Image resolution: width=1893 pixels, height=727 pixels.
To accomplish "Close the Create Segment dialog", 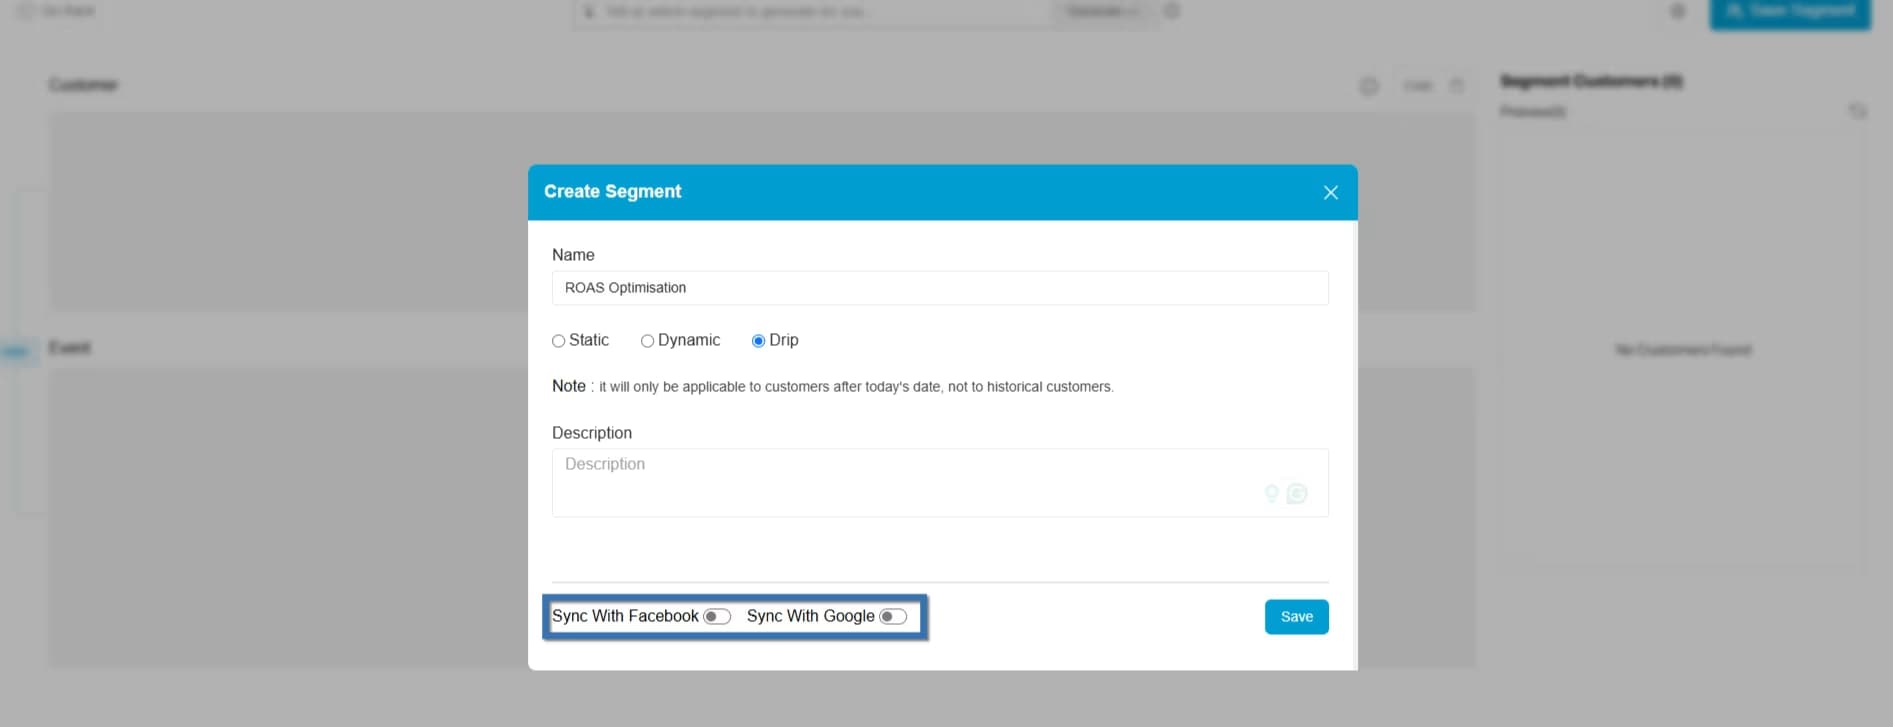I will 1330,192.
